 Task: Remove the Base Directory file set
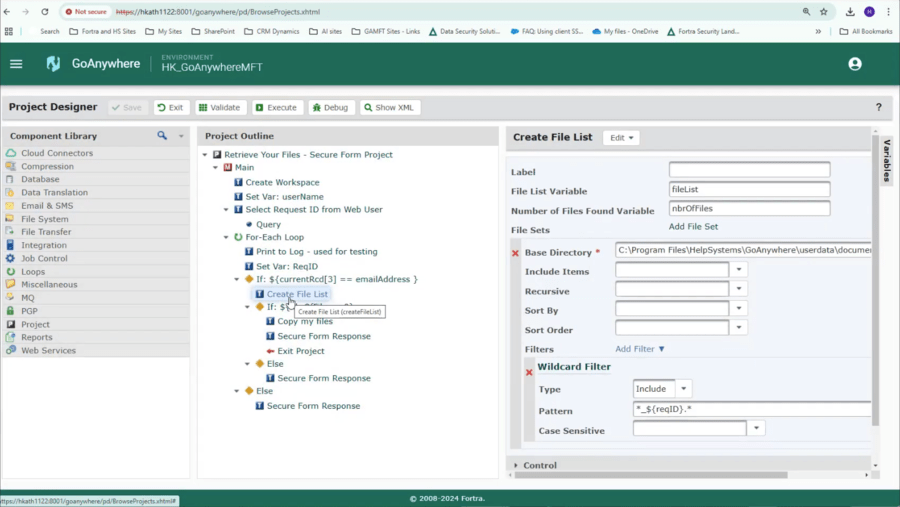pos(516,253)
